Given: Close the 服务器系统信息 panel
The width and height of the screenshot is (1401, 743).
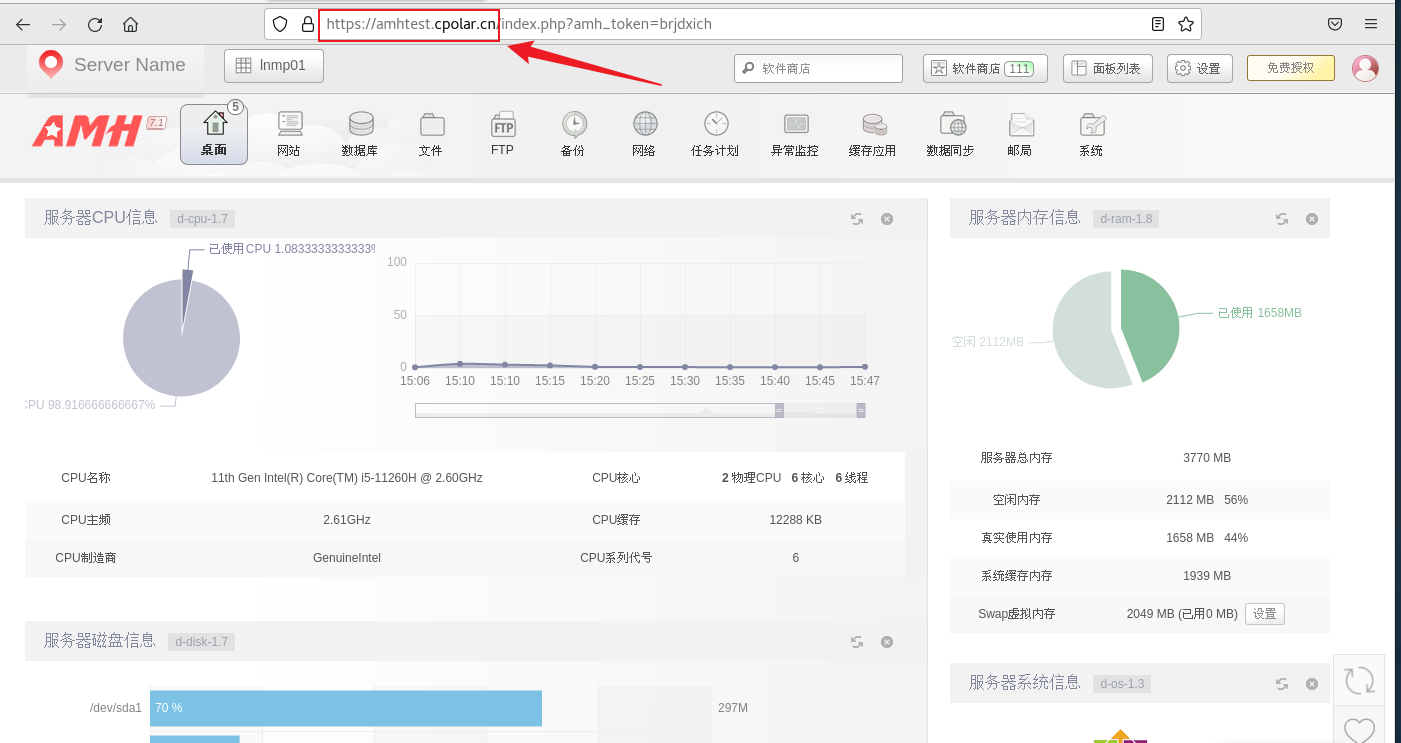Looking at the screenshot, I should point(1312,684).
